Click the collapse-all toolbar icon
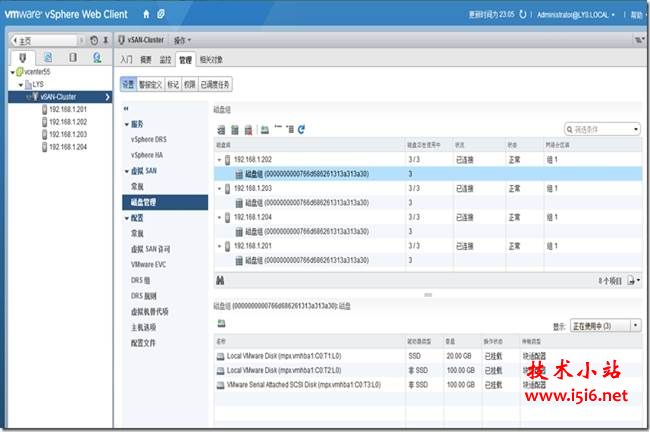Viewport: 650px width, 432px height. (x=278, y=128)
